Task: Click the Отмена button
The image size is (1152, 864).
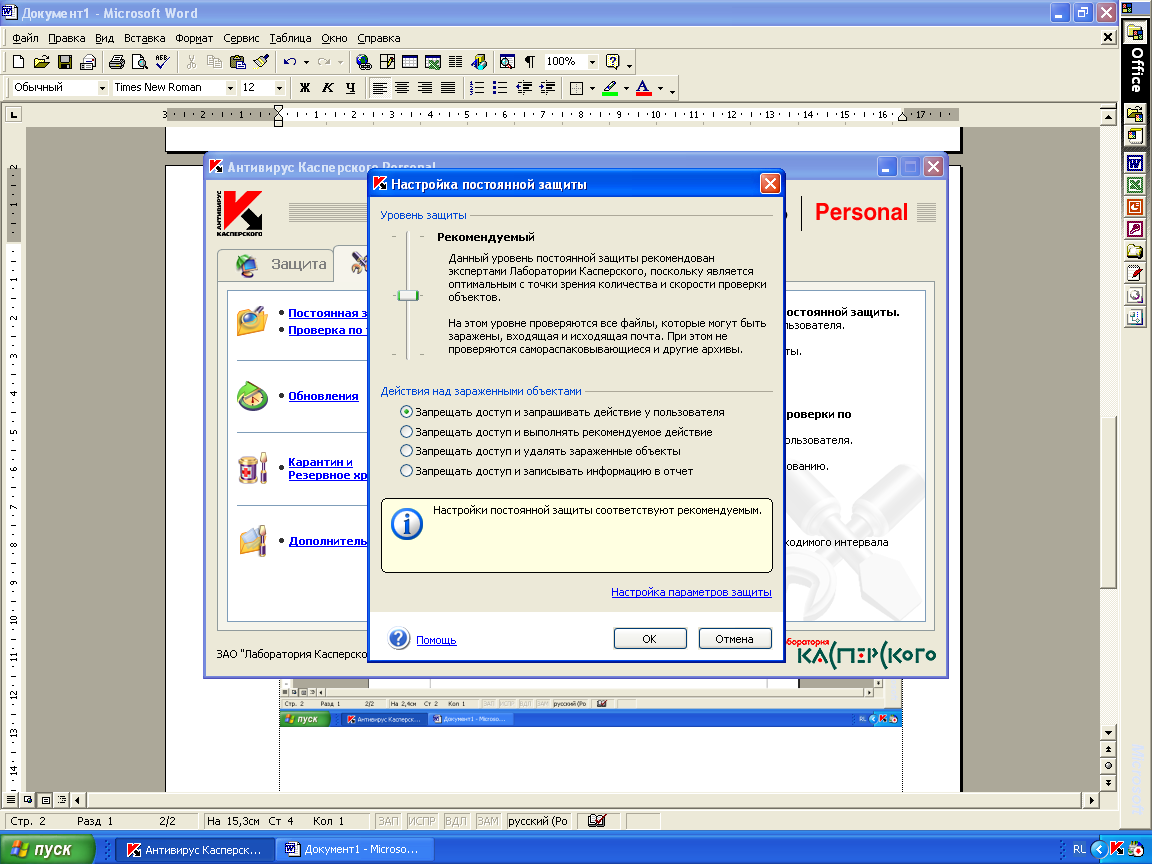Action: click(735, 639)
